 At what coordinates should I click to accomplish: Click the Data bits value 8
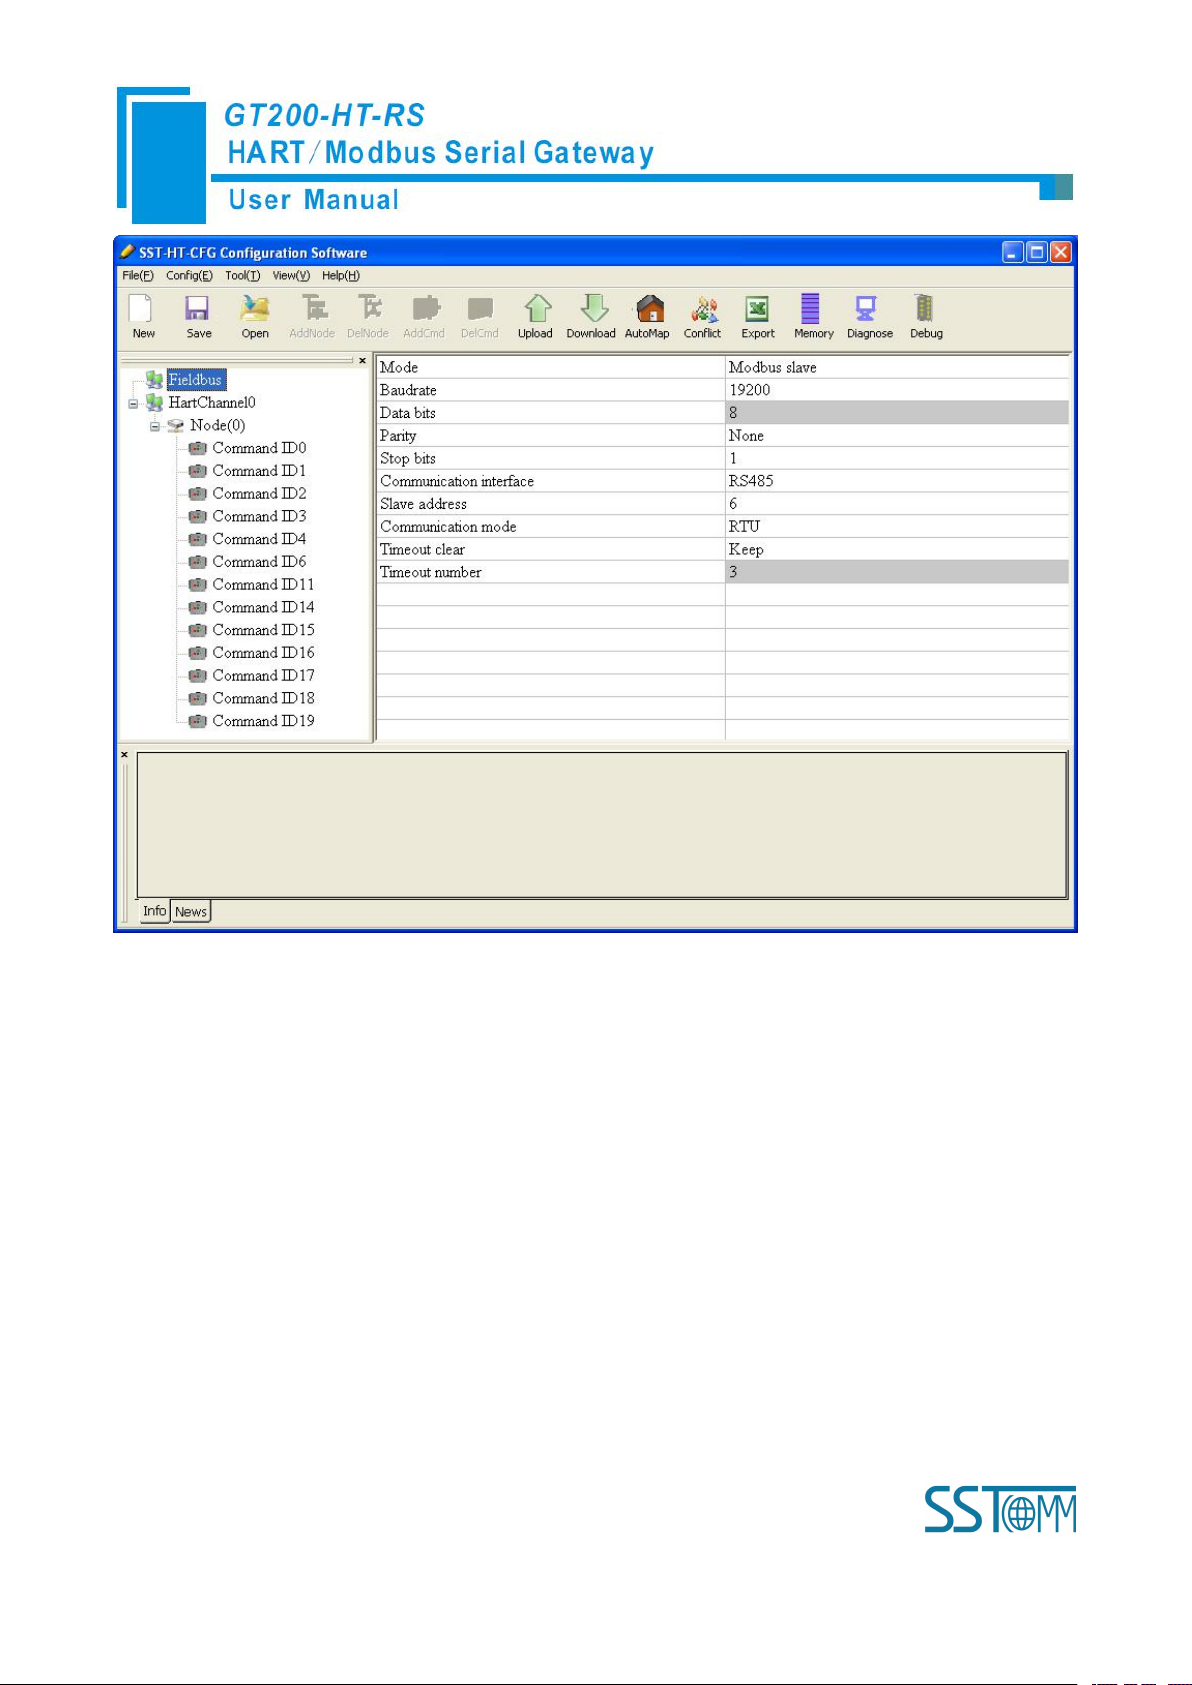pyautogui.click(x=897, y=413)
